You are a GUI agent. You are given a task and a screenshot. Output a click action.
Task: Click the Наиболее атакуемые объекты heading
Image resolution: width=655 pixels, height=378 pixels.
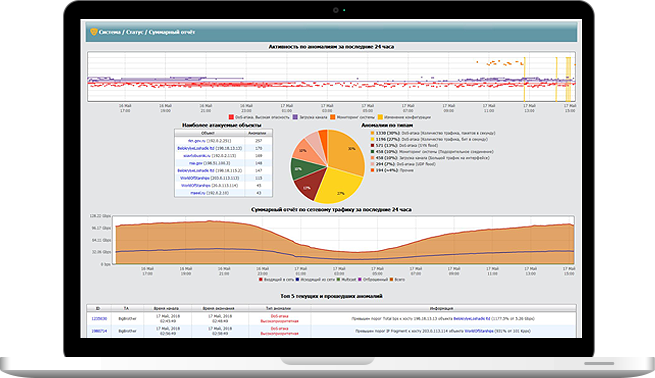pyautogui.click(x=222, y=125)
